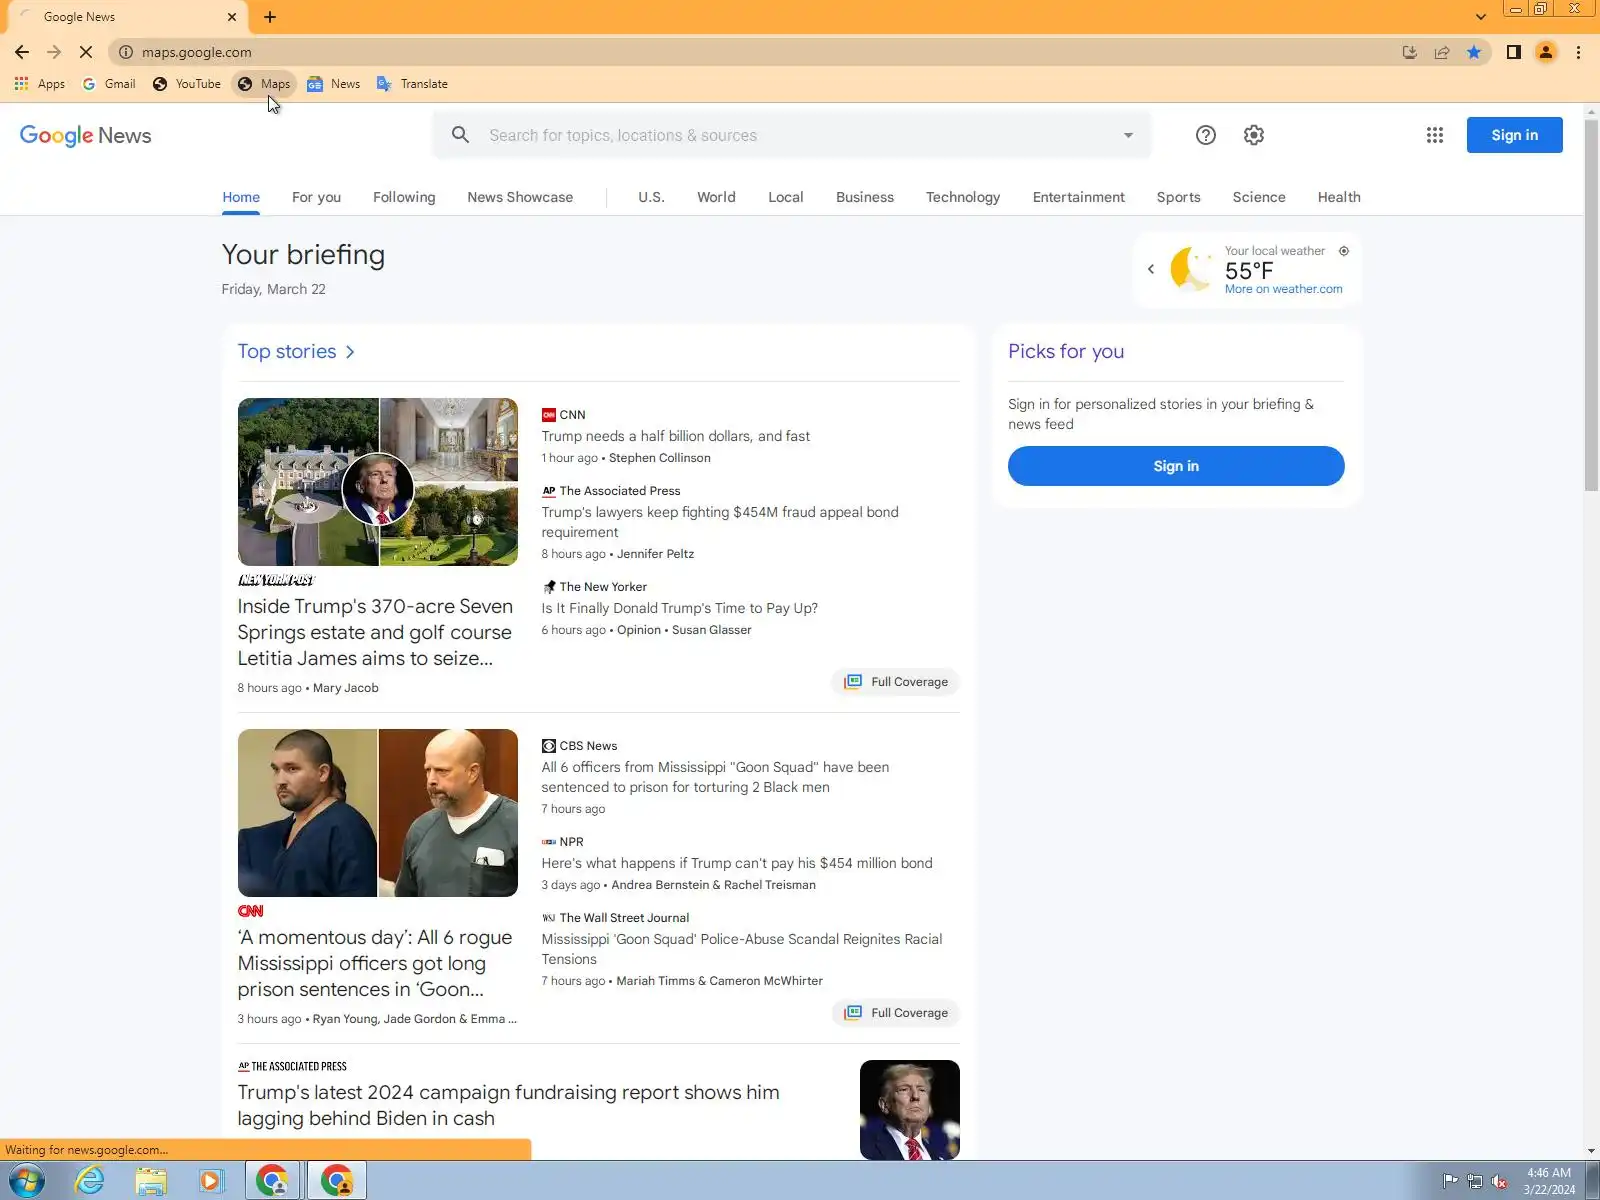Expand advanced search options dropdown
This screenshot has height=1200, width=1600.
click(x=1128, y=135)
